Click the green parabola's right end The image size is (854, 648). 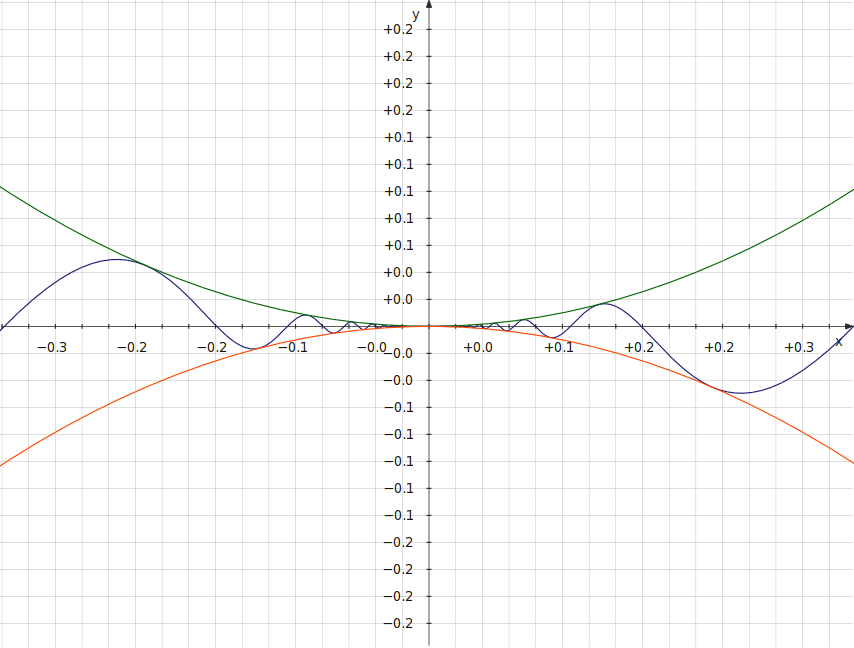pos(851,189)
